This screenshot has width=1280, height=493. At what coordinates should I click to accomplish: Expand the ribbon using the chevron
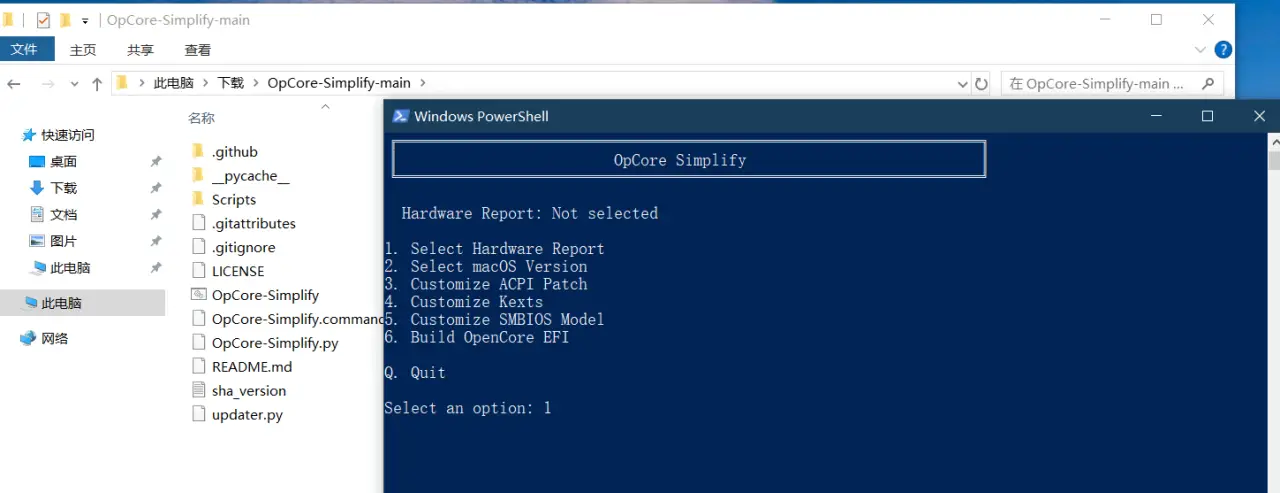(x=1200, y=50)
